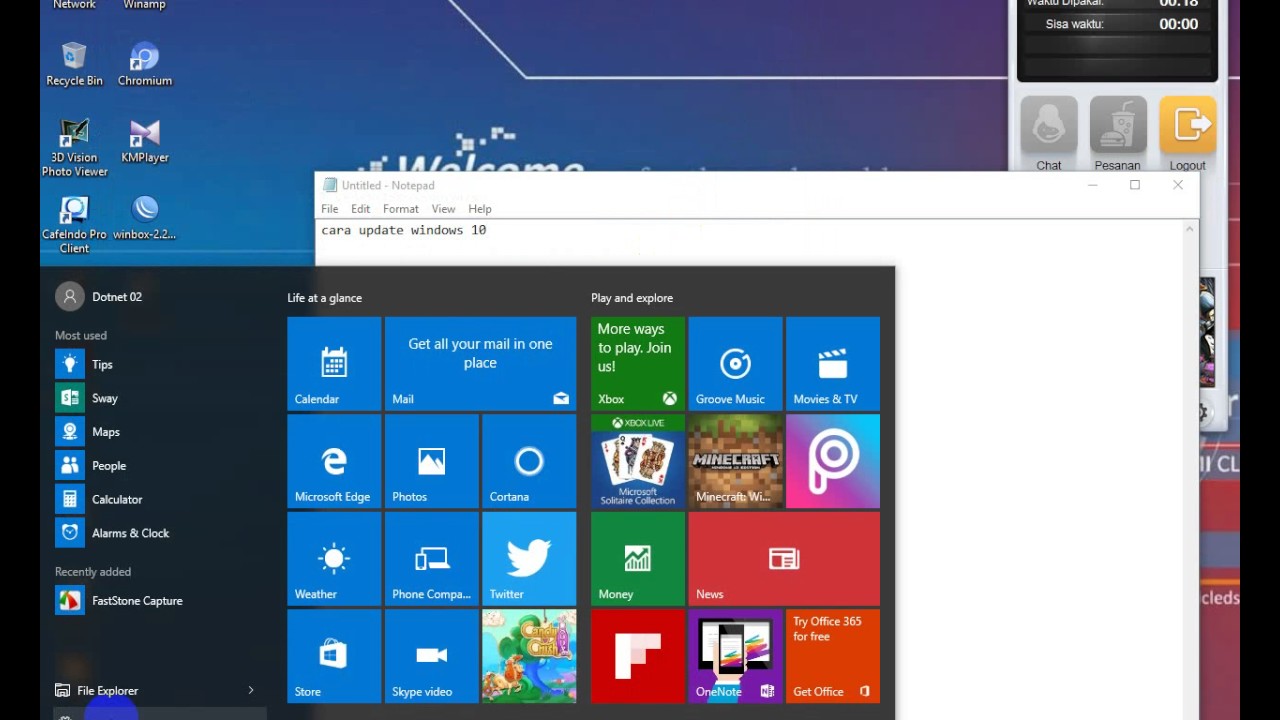Maximize the Notepad window
Screen dimensions: 1280x720
point(1135,185)
